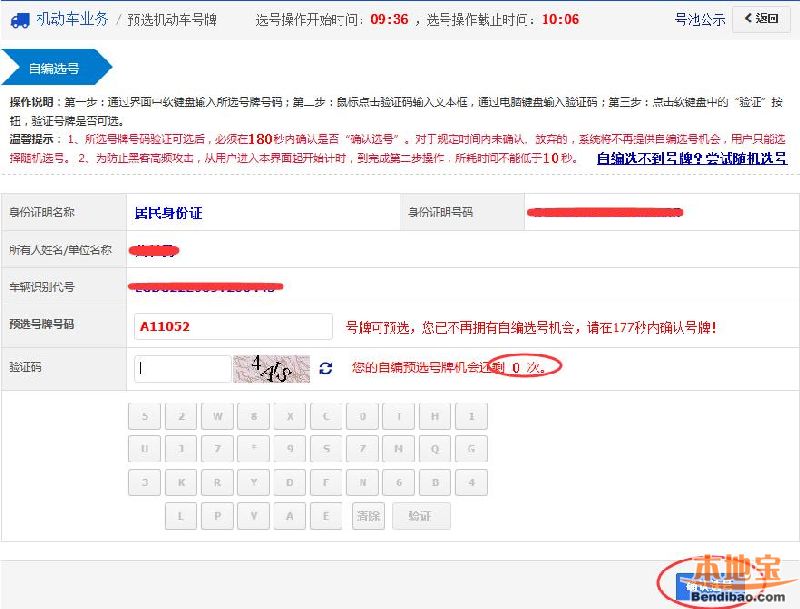Image resolution: width=800 pixels, height=609 pixels.
Task: Click the 机动车业务 breadcrumb link
Action: point(72,19)
